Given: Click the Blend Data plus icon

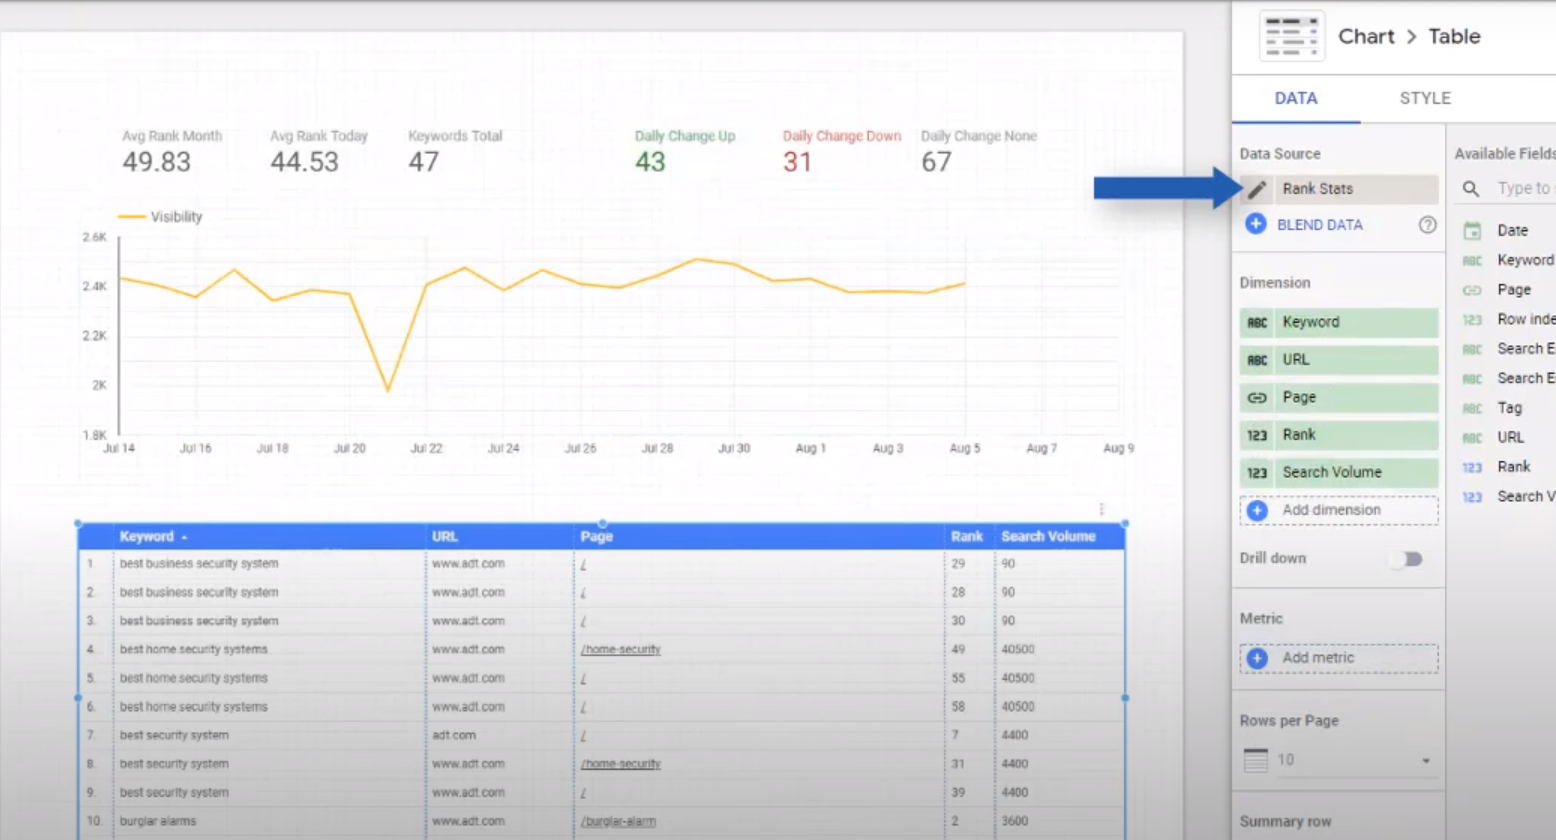Looking at the screenshot, I should click(1256, 224).
